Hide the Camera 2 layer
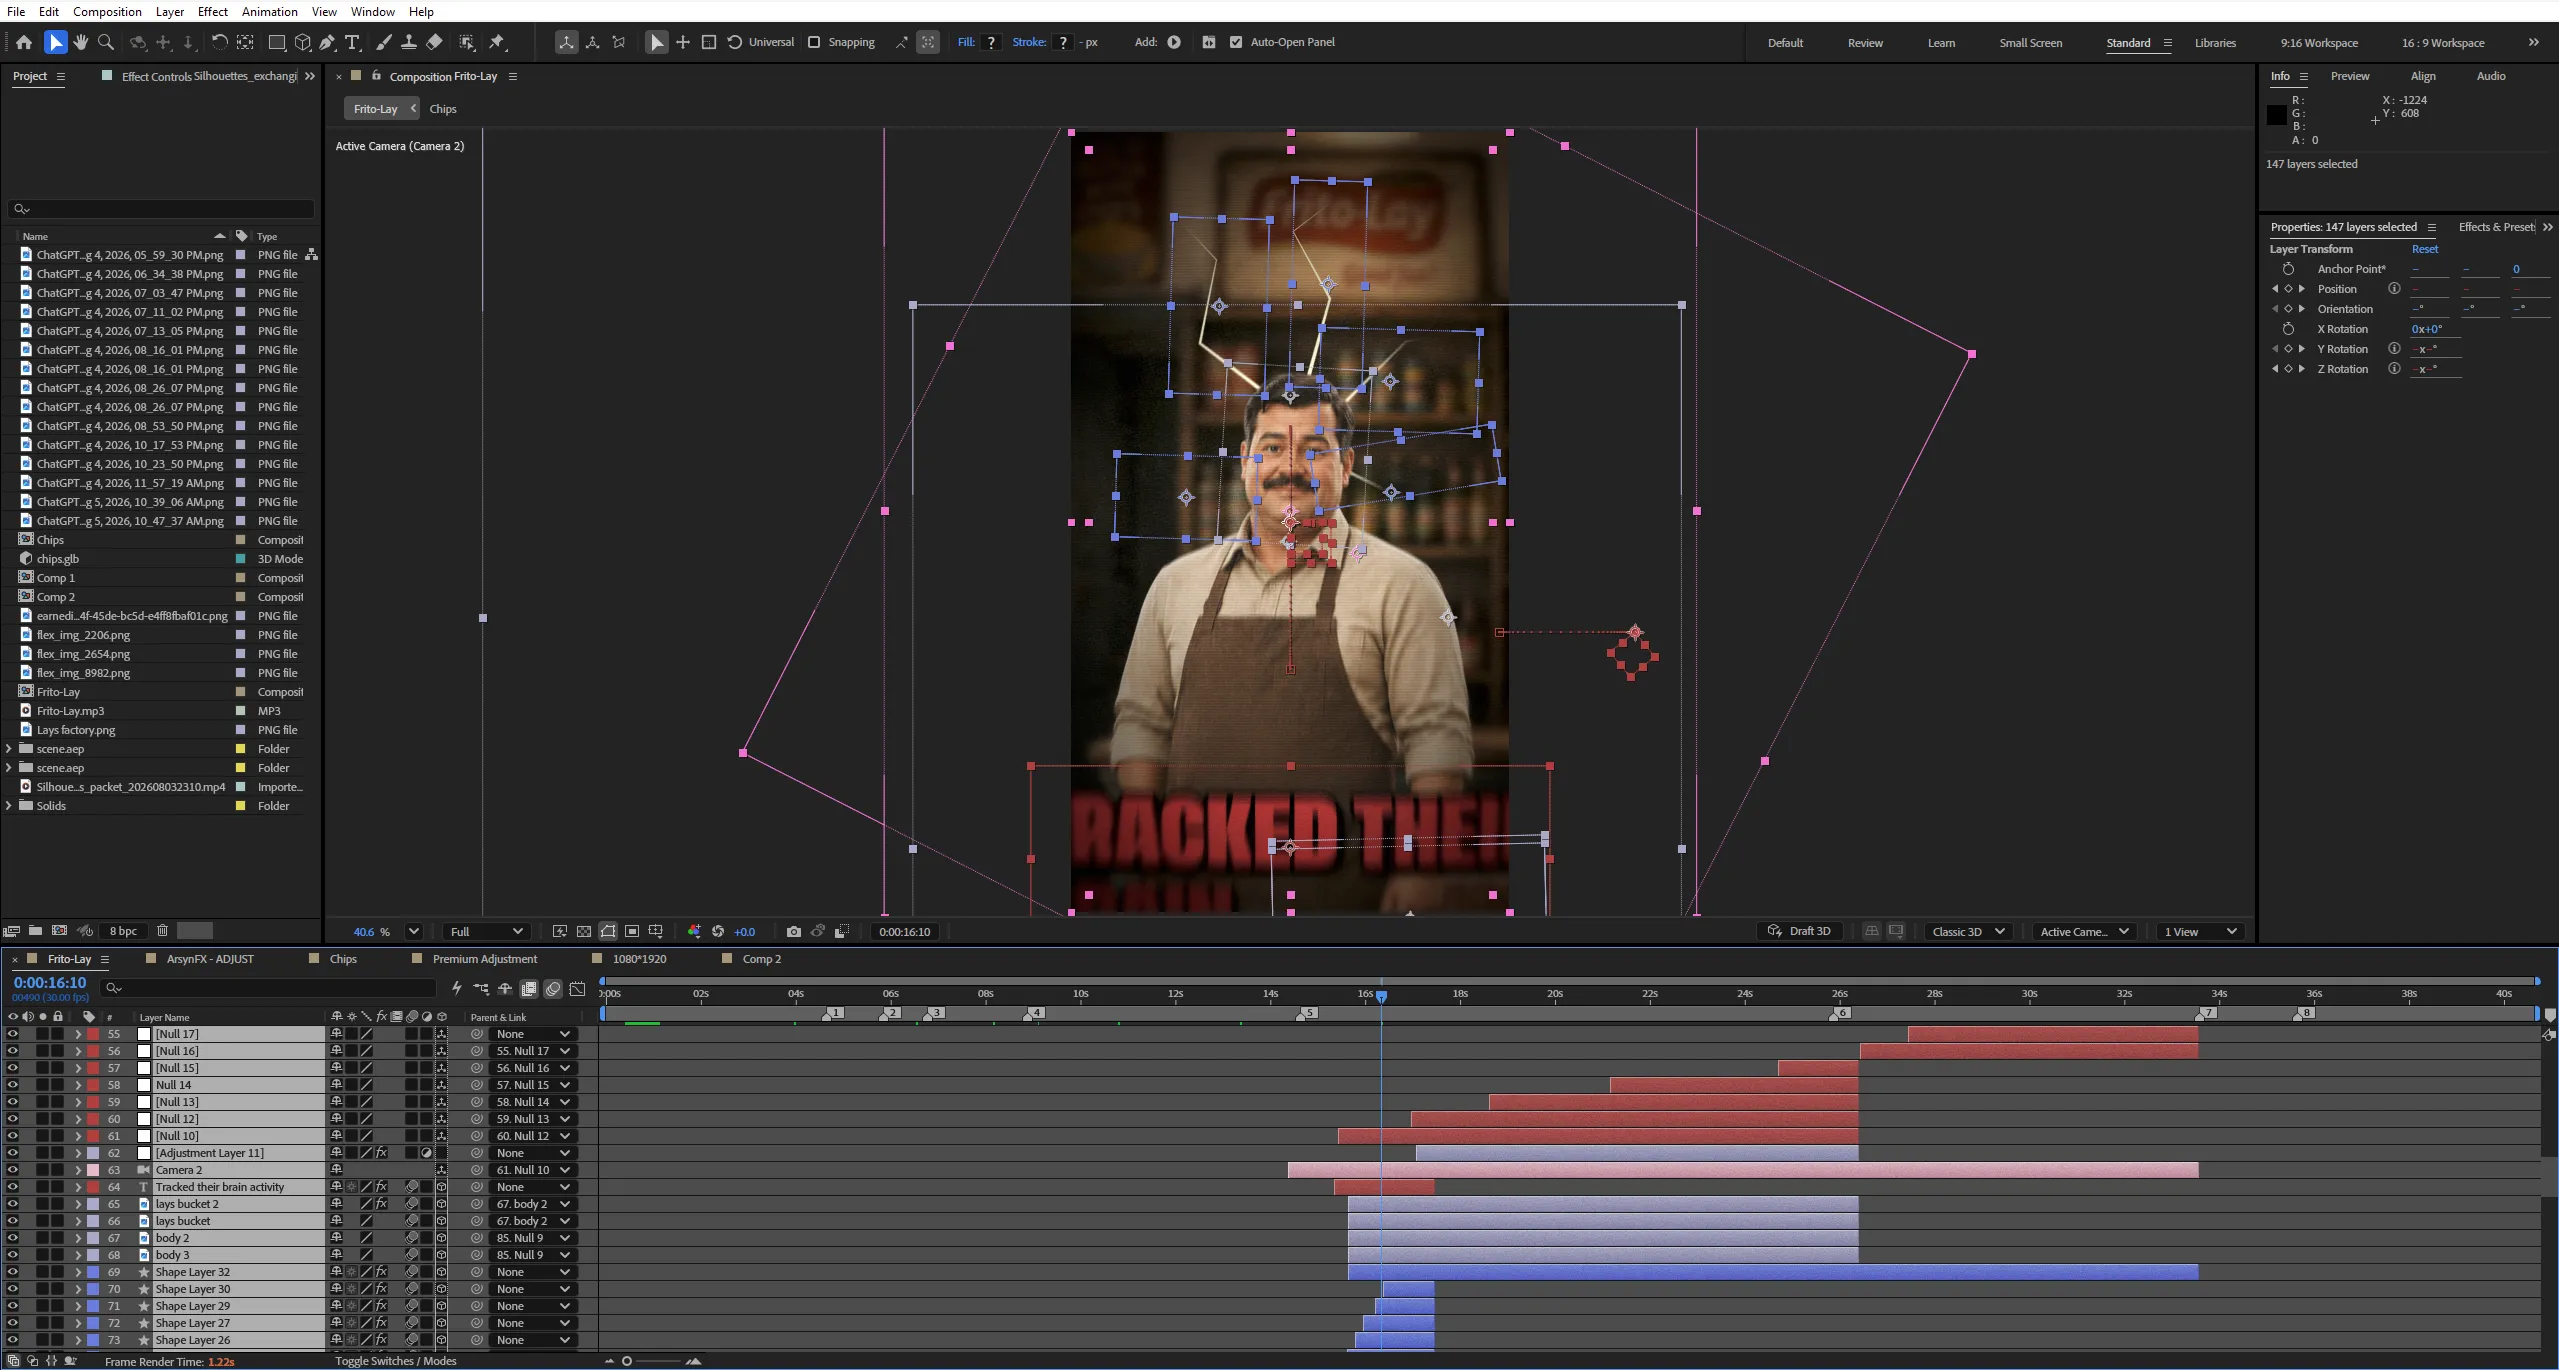 point(12,1170)
